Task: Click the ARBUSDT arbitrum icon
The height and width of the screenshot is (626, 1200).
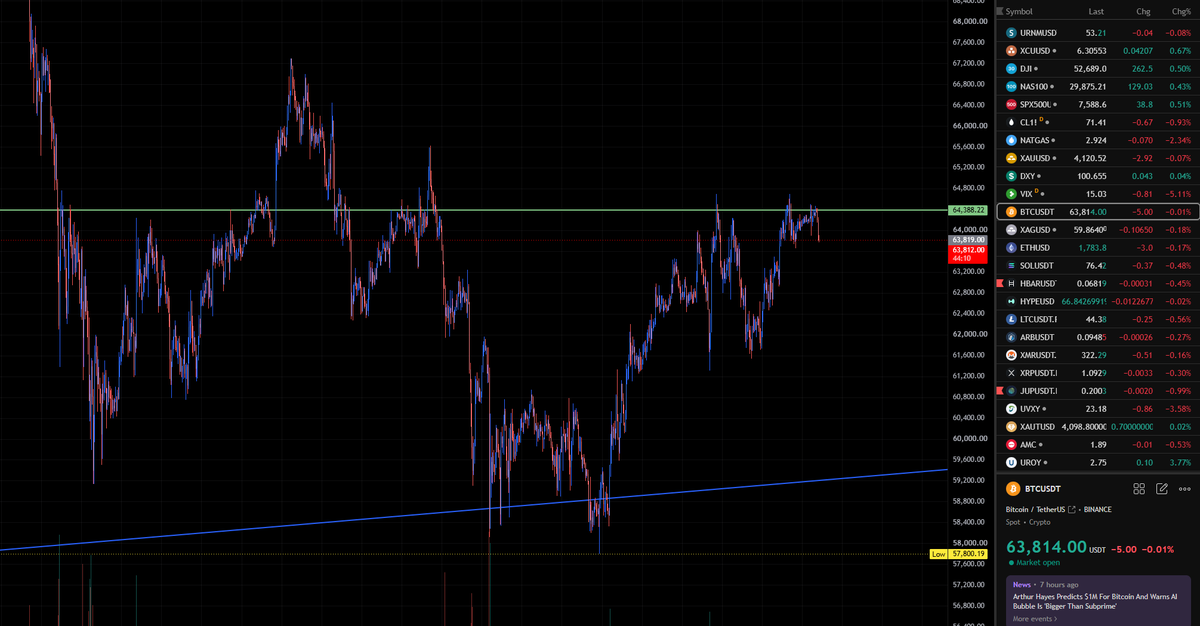Action: click(x=1011, y=338)
